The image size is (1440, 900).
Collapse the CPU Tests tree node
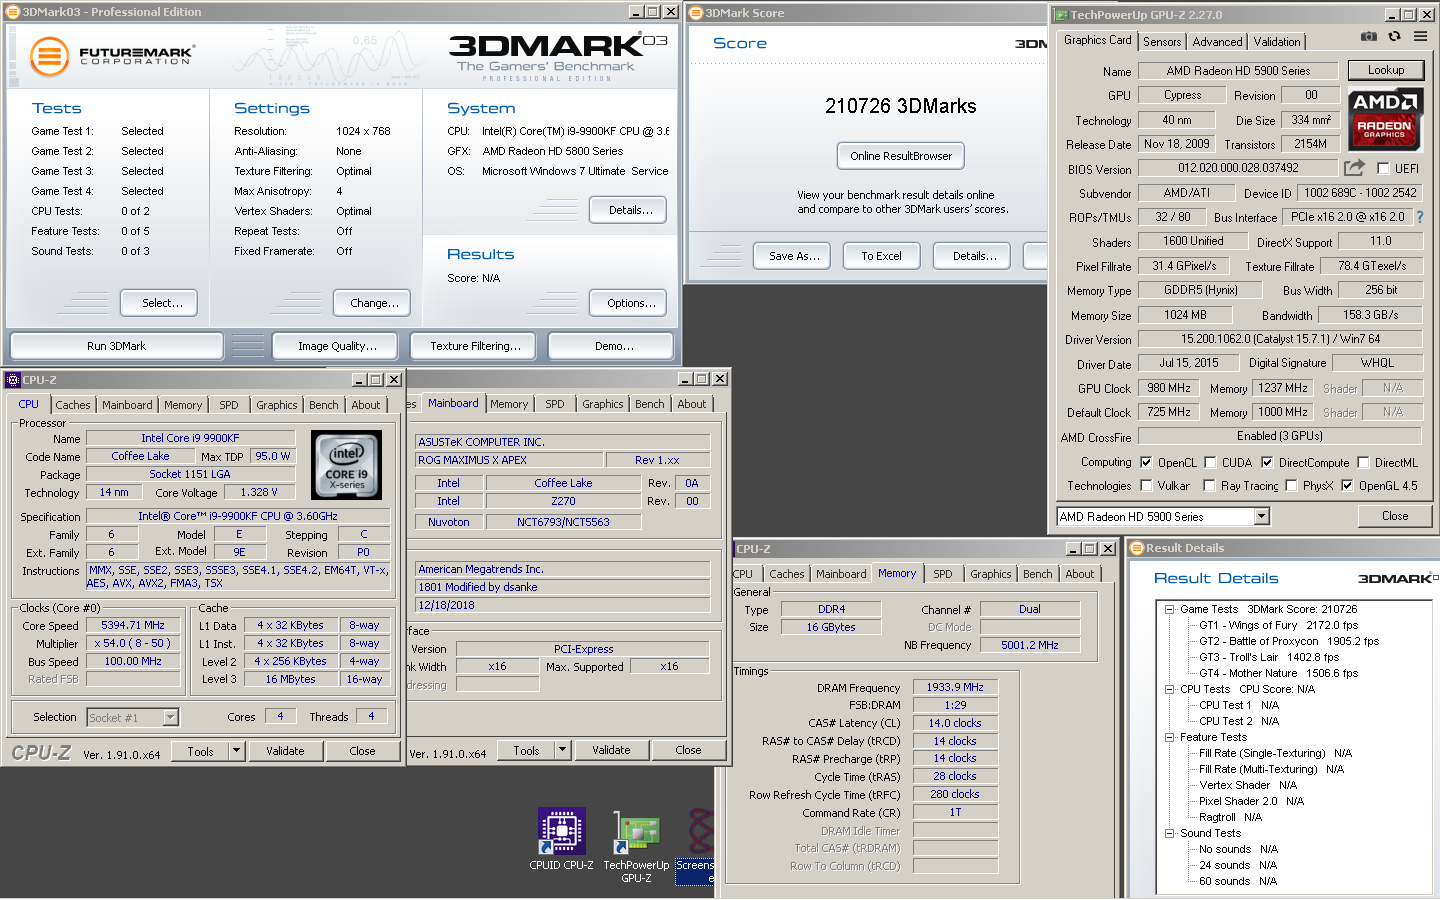pyautogui.click(x=1169, y=689)
